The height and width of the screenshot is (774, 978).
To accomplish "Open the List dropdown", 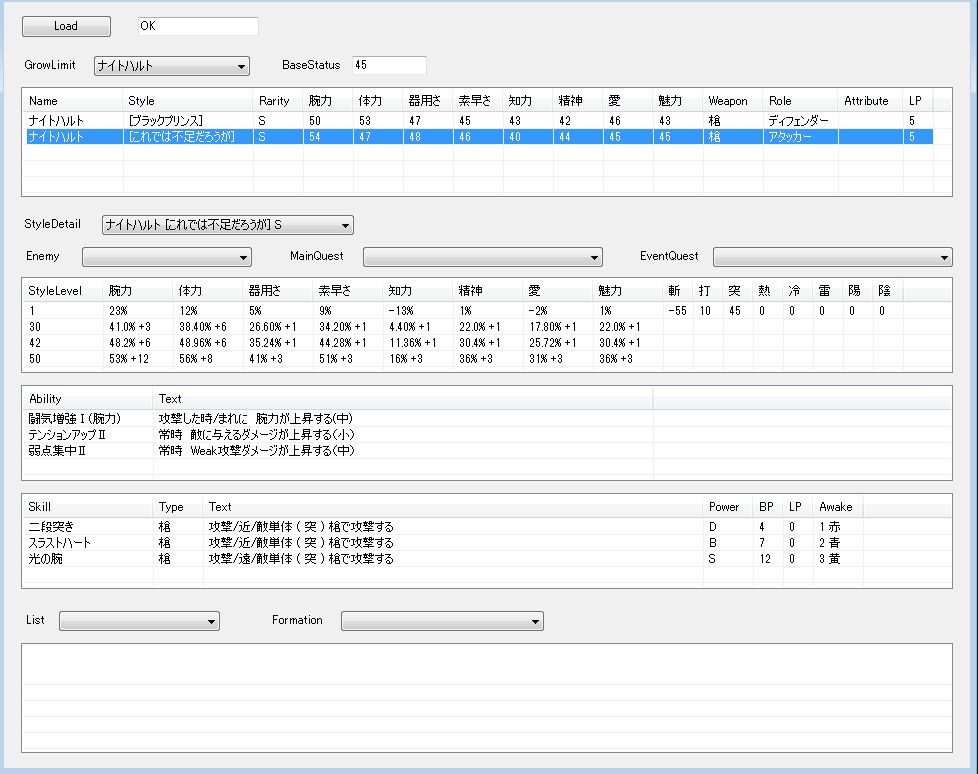I will (139, 621).
